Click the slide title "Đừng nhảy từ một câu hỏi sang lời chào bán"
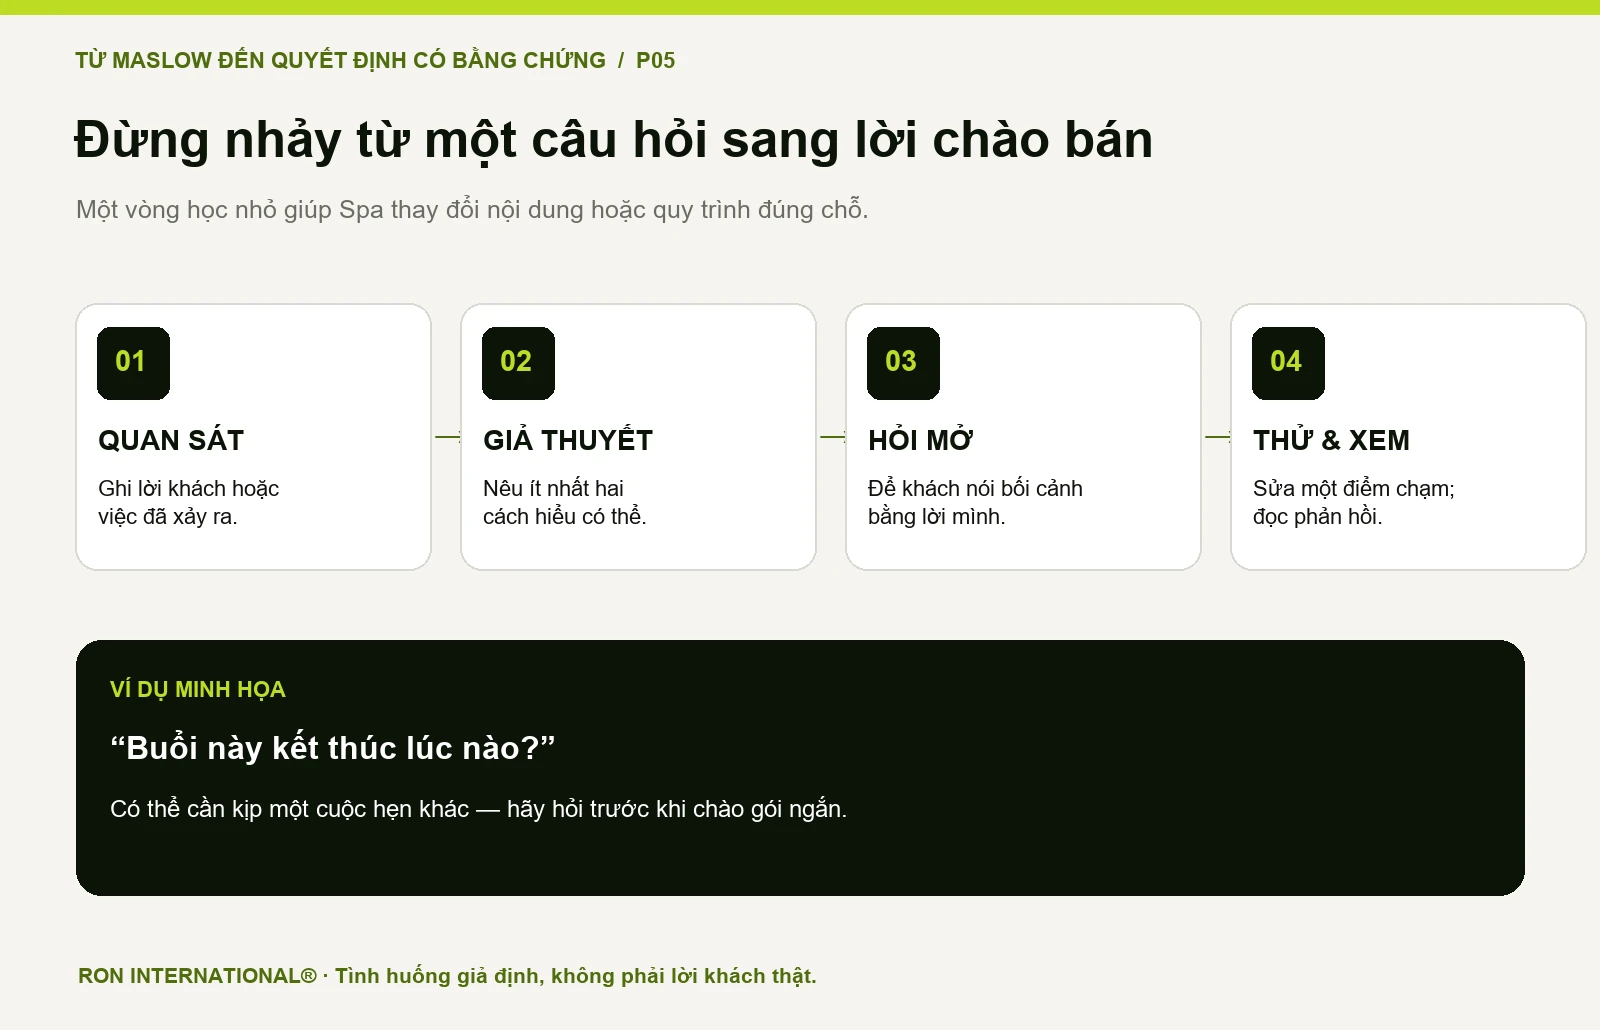This screenshot has width=1600, height=1030. tap(613, 140)
